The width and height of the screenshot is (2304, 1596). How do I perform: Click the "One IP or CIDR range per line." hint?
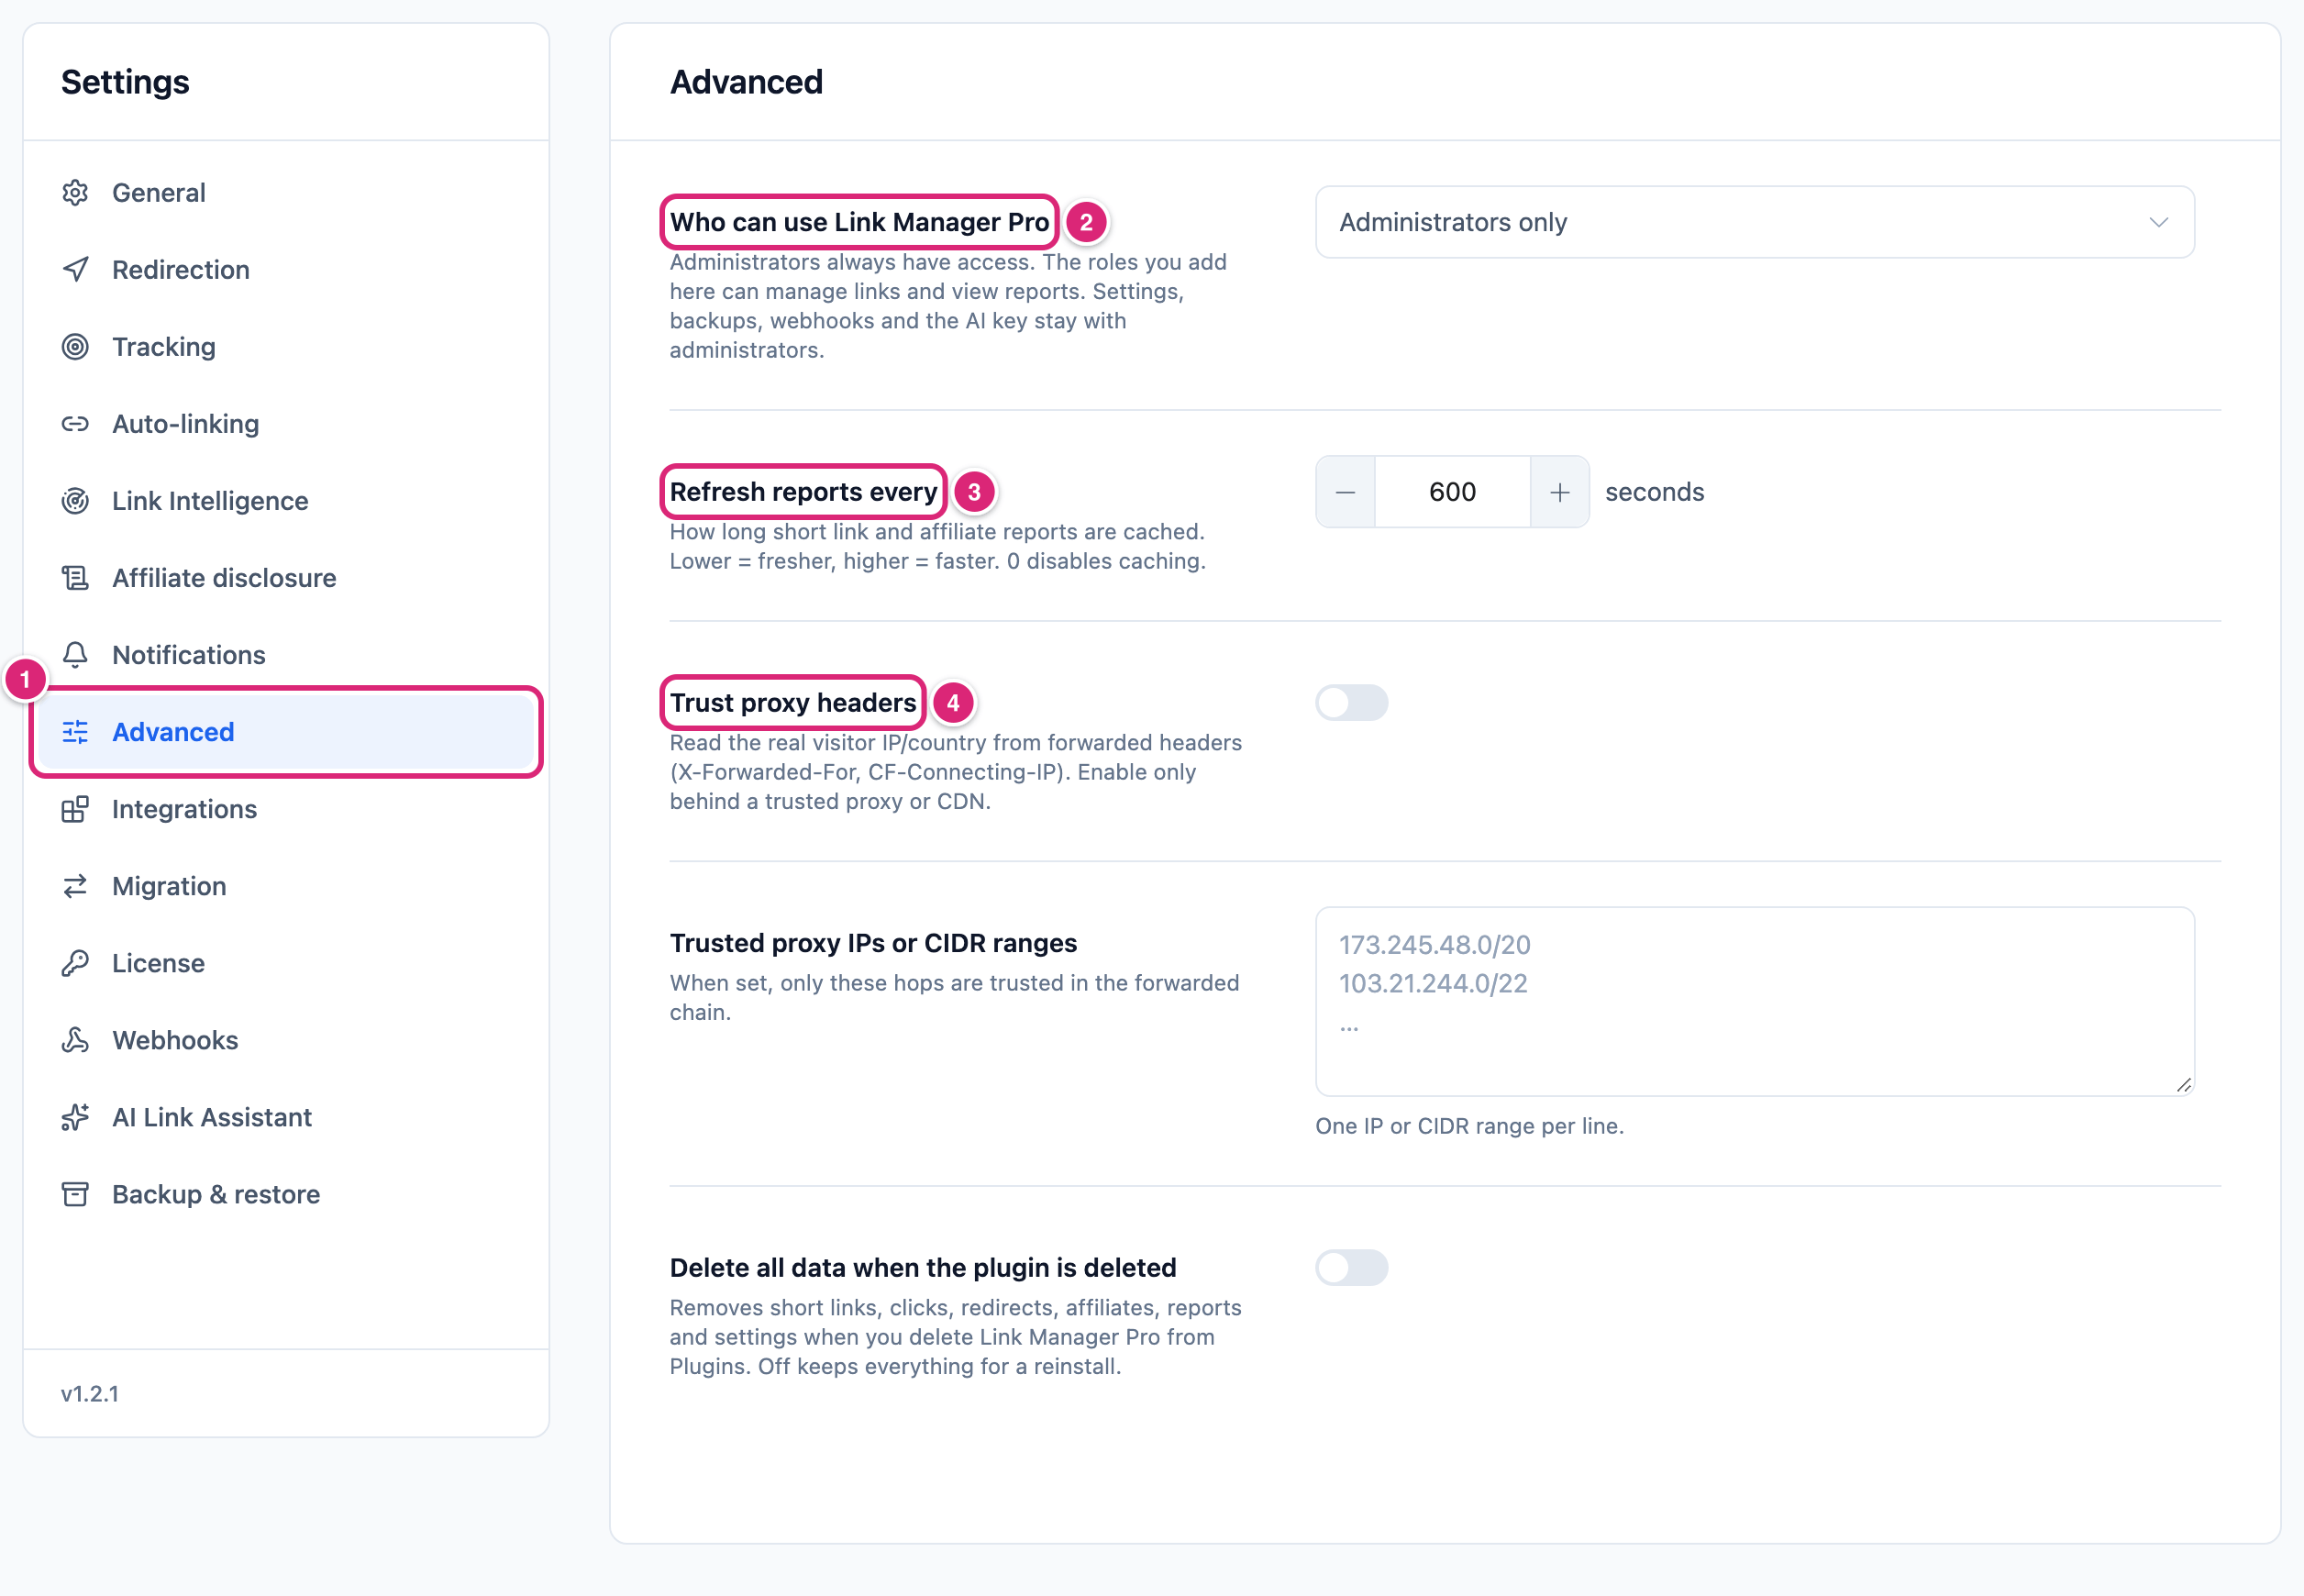(1469, 1125)
